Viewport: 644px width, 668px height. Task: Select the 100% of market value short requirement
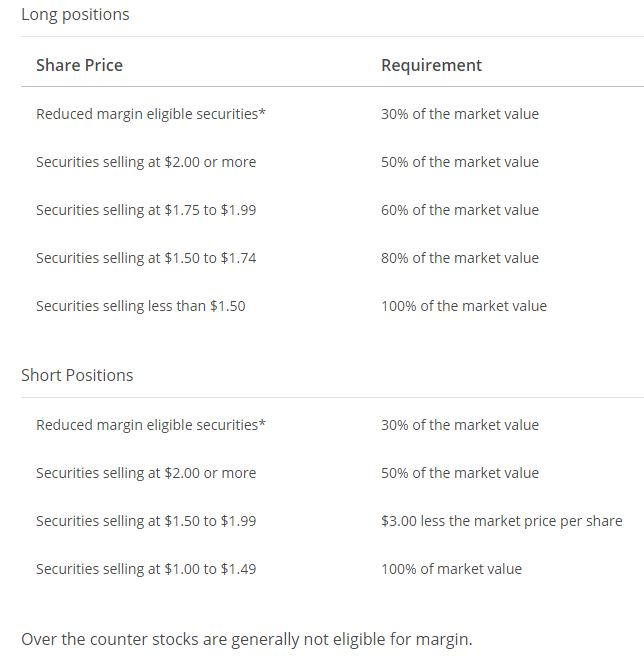pos(451,569)
